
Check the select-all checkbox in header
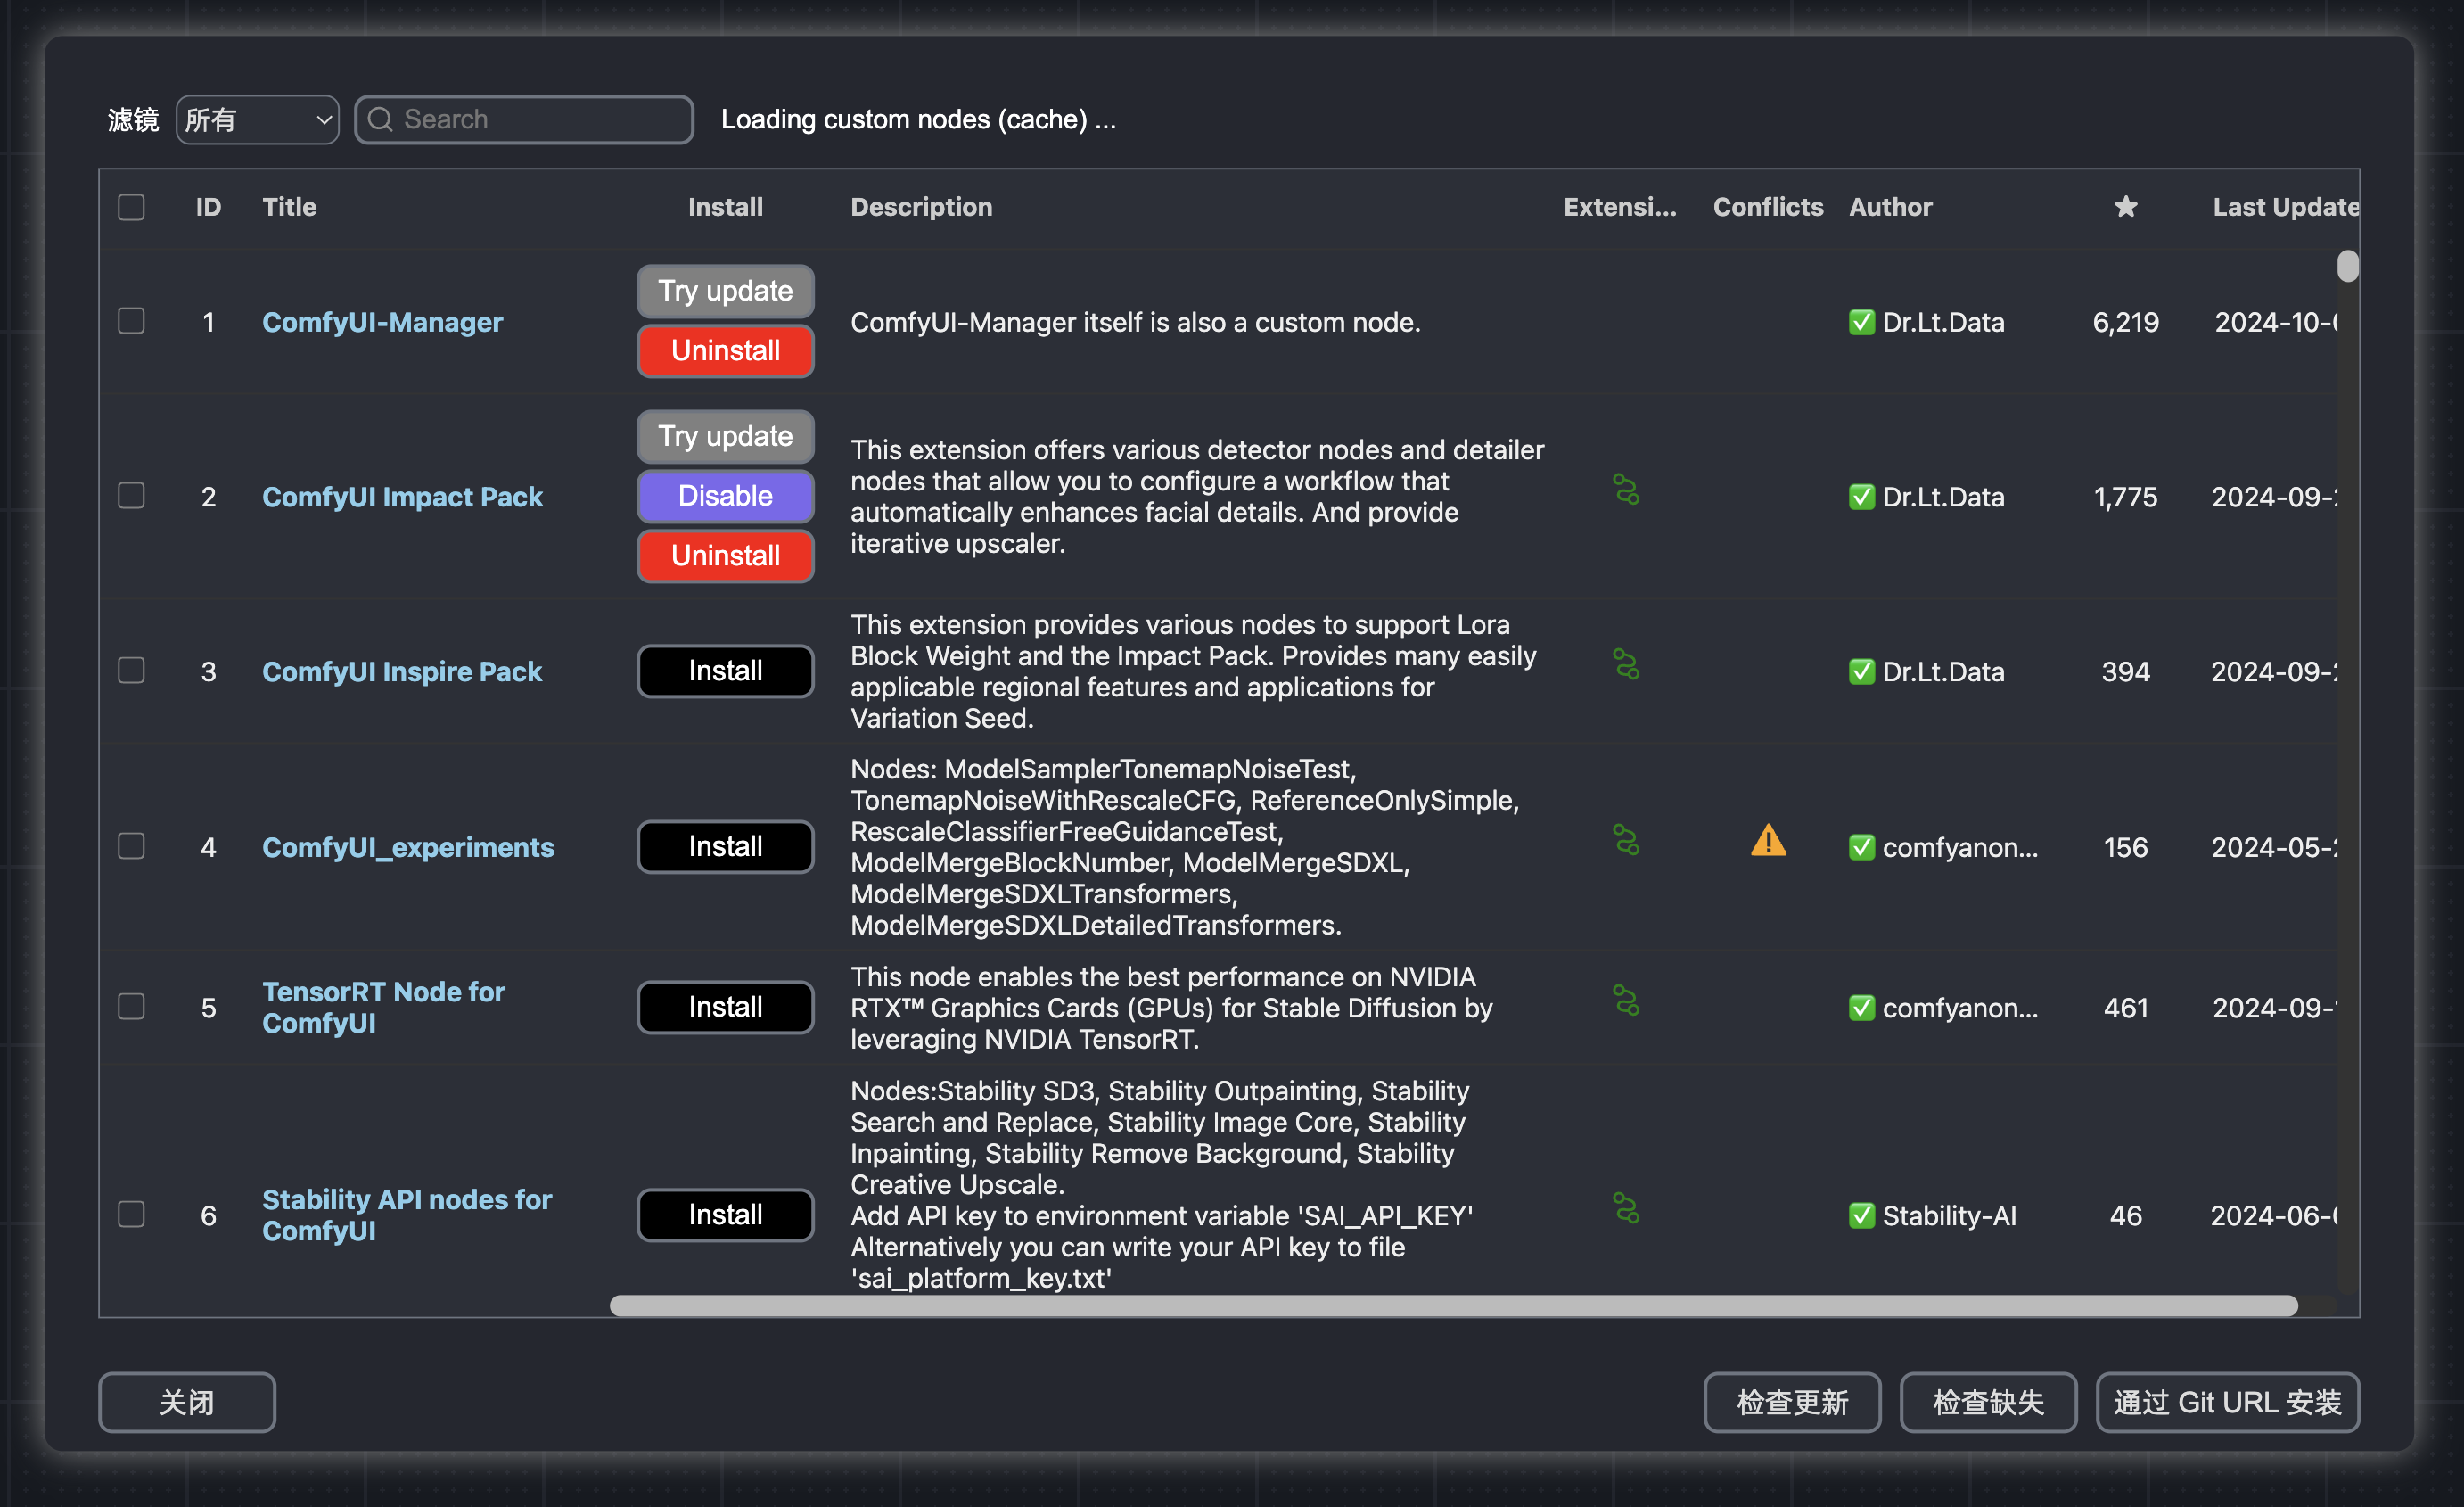coord(131,207)
